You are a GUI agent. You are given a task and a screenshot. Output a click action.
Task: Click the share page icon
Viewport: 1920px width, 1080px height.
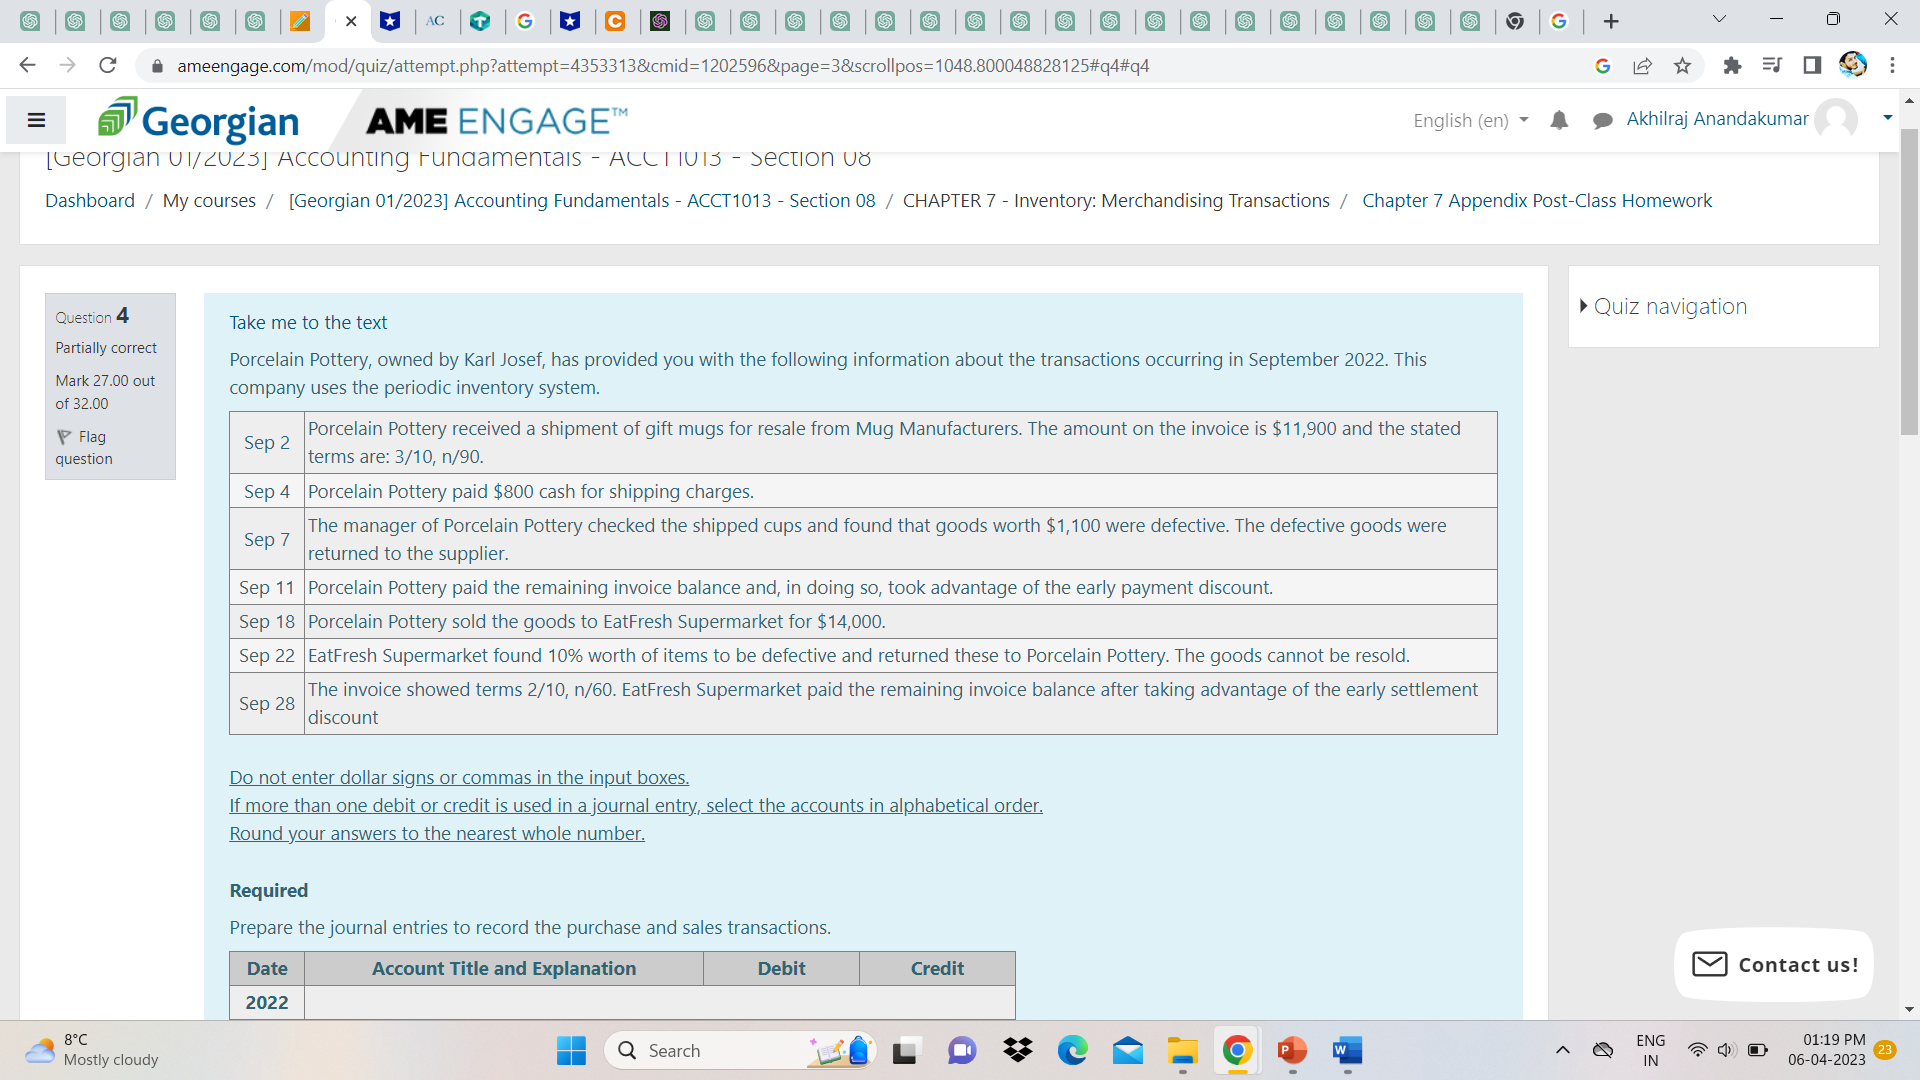pyautogui.click(x=1642, y=66)
